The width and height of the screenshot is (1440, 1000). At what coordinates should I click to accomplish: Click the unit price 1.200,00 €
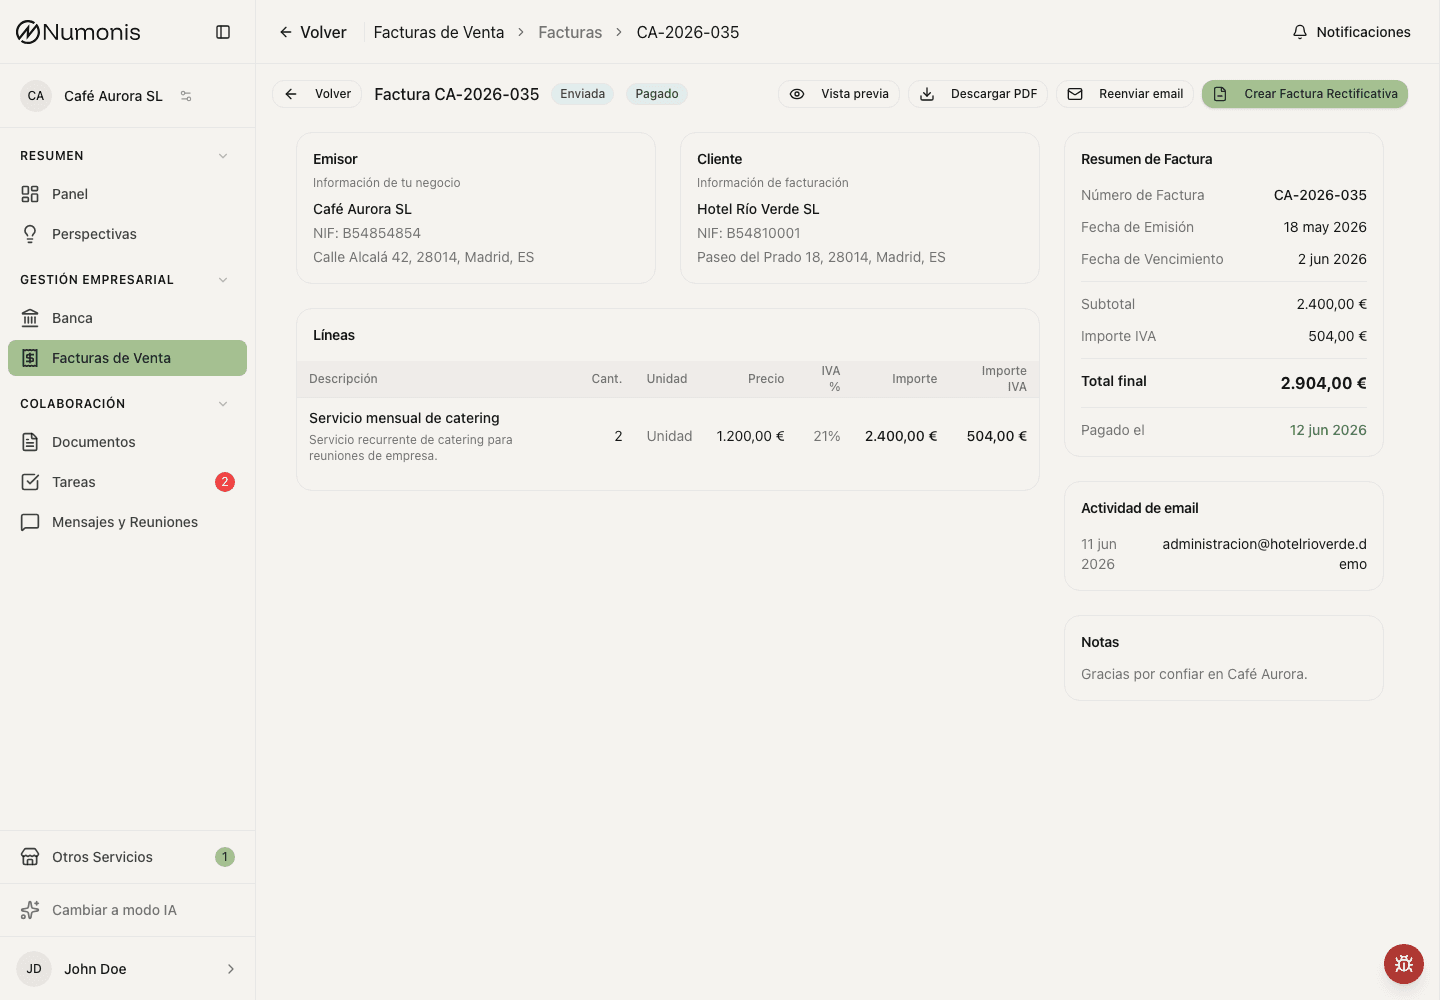750,436
